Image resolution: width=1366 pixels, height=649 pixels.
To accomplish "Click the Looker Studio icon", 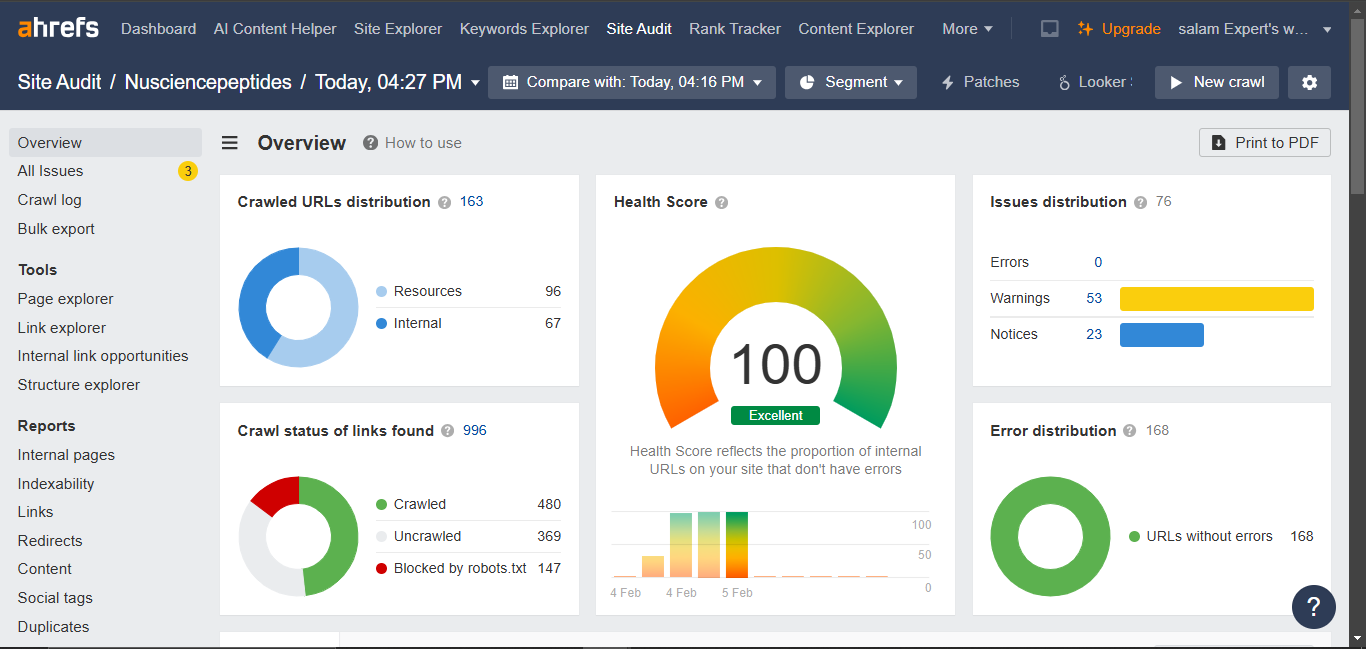I will pyautogui.click(x=1066, y=83).
